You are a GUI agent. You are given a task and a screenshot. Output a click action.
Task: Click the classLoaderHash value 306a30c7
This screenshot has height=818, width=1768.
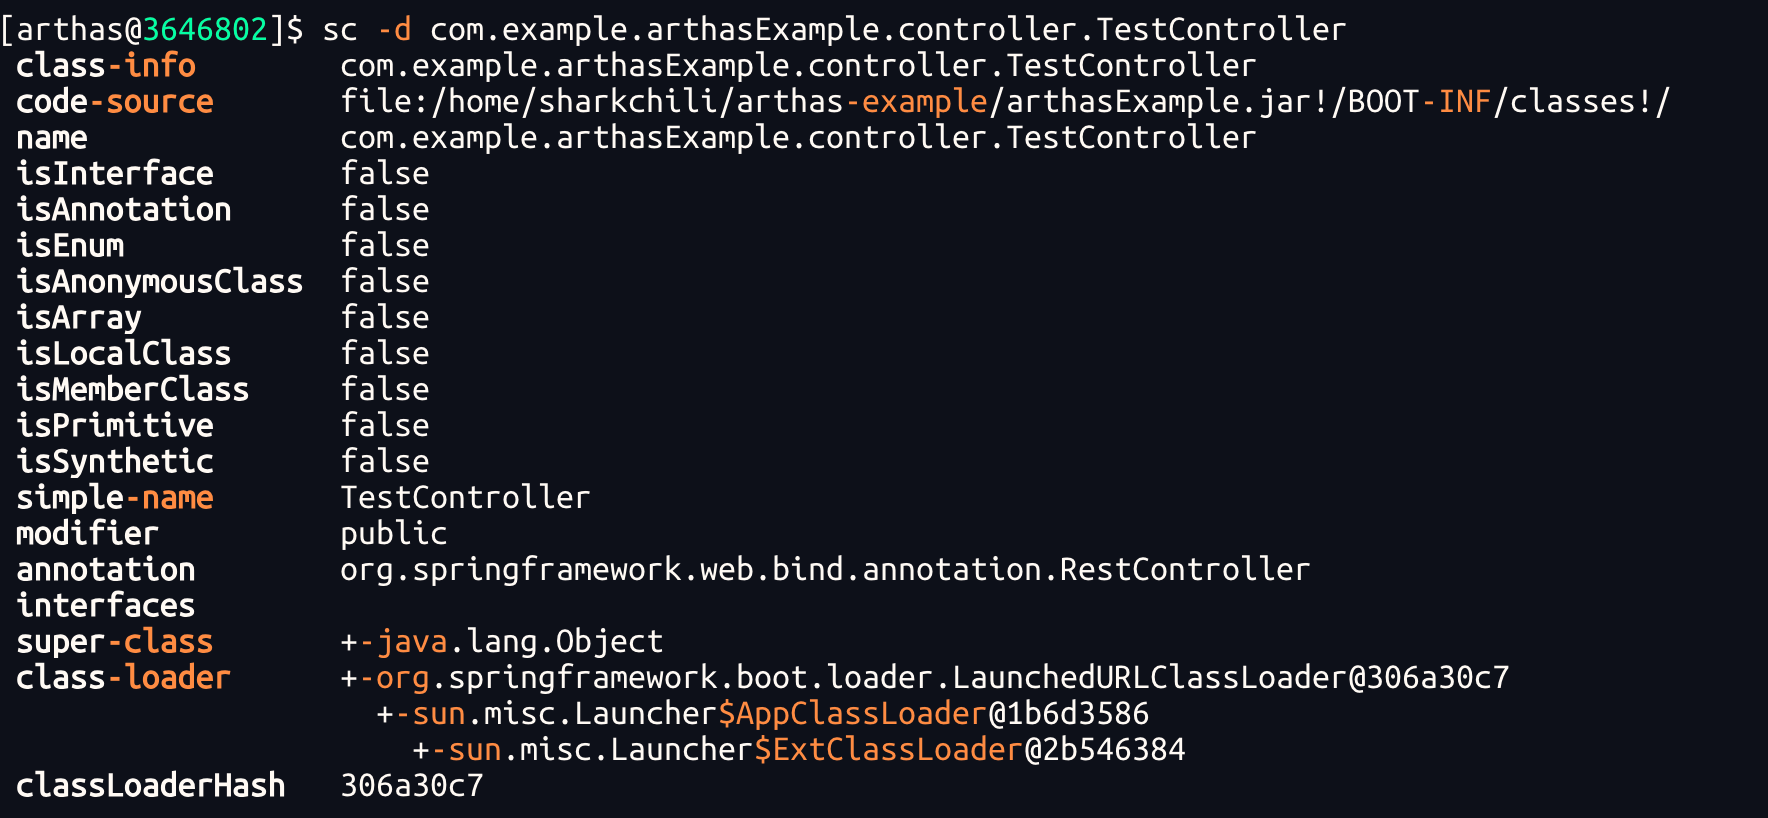pyautogui.click(x=412, y=786)
